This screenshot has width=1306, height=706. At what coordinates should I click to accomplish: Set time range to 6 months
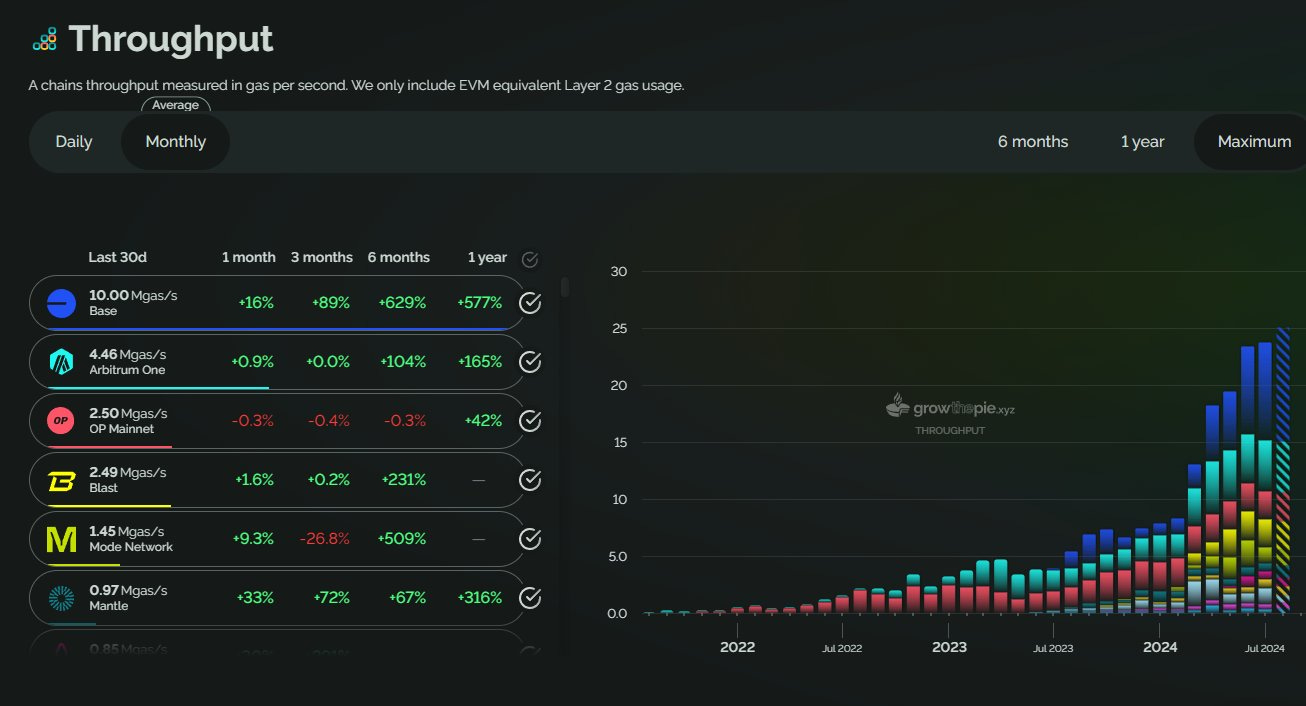pyautogui.click(x=1032, y=141)
